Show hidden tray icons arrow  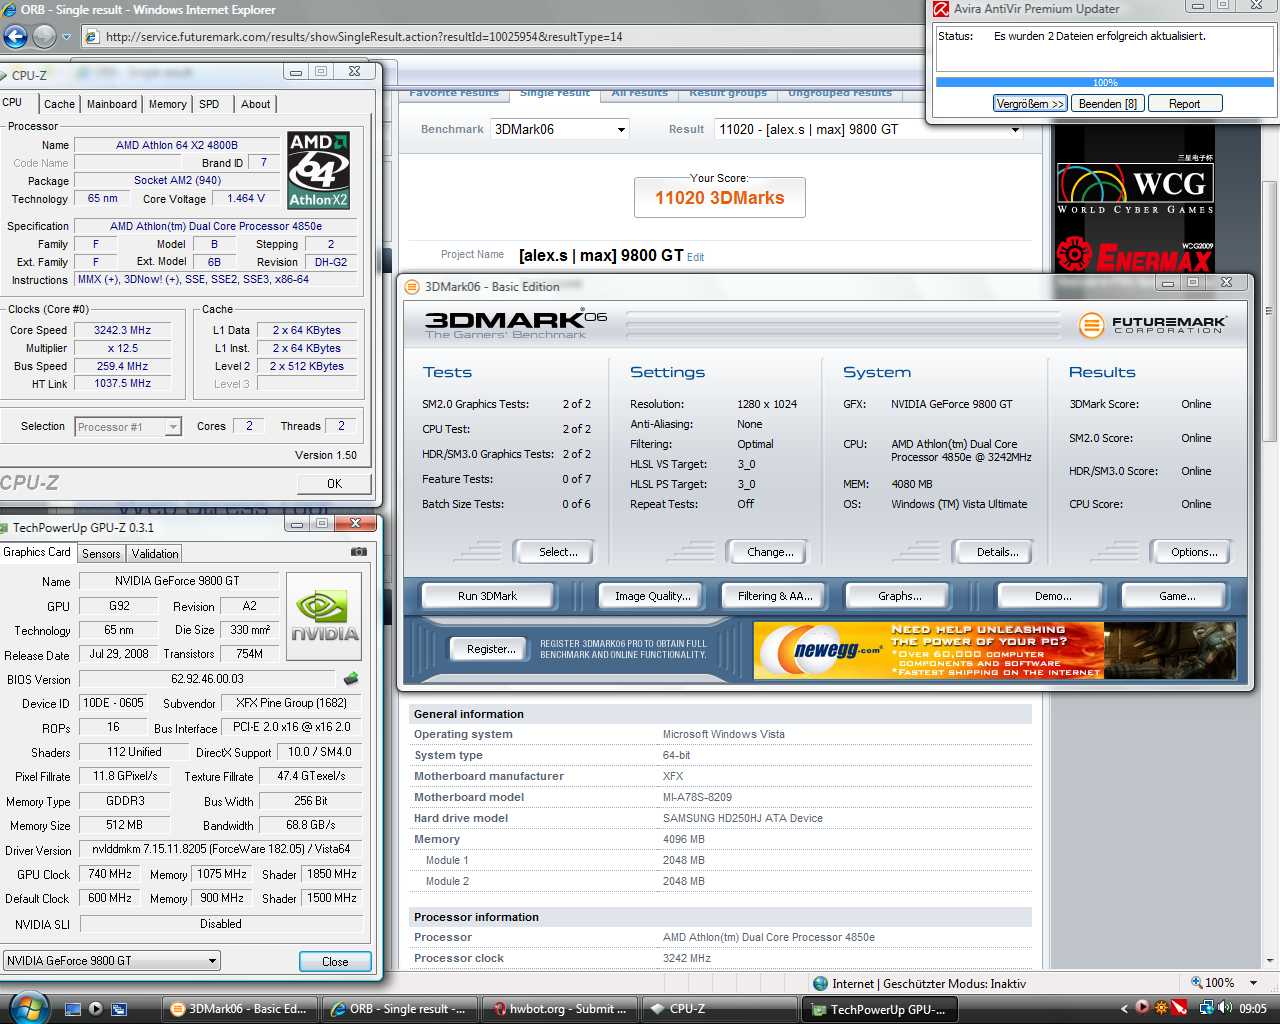[x=1124, y=1008]
